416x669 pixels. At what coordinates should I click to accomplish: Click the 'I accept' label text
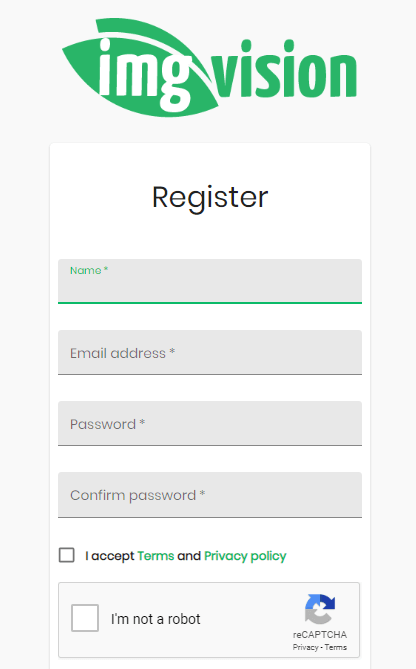pyautogui.click(x=110, y=556)
